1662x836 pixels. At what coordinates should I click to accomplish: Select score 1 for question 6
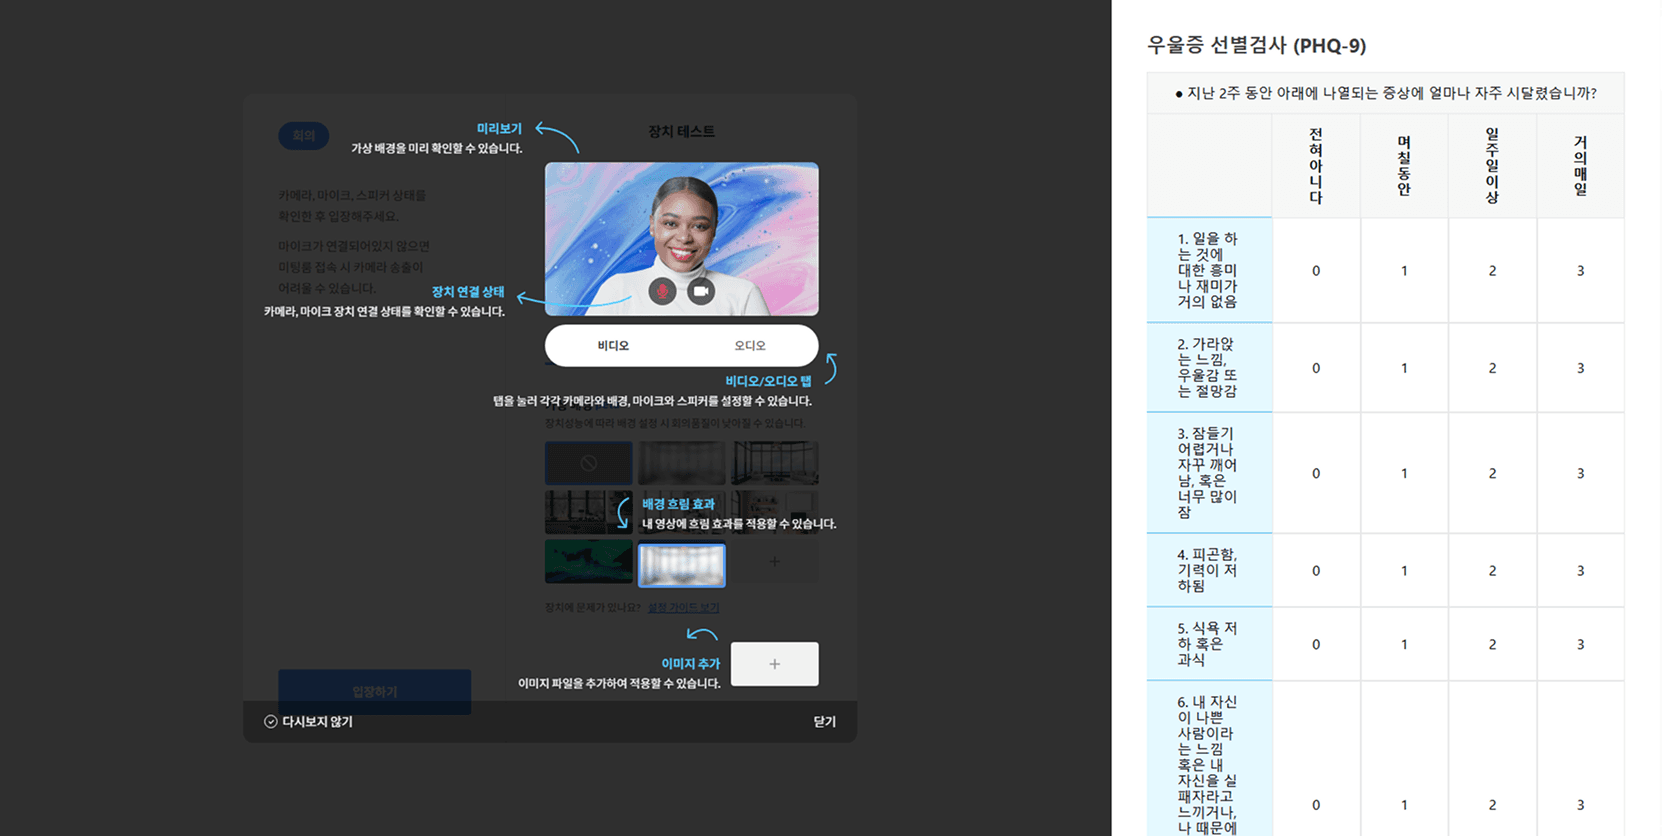point(1404,805)
